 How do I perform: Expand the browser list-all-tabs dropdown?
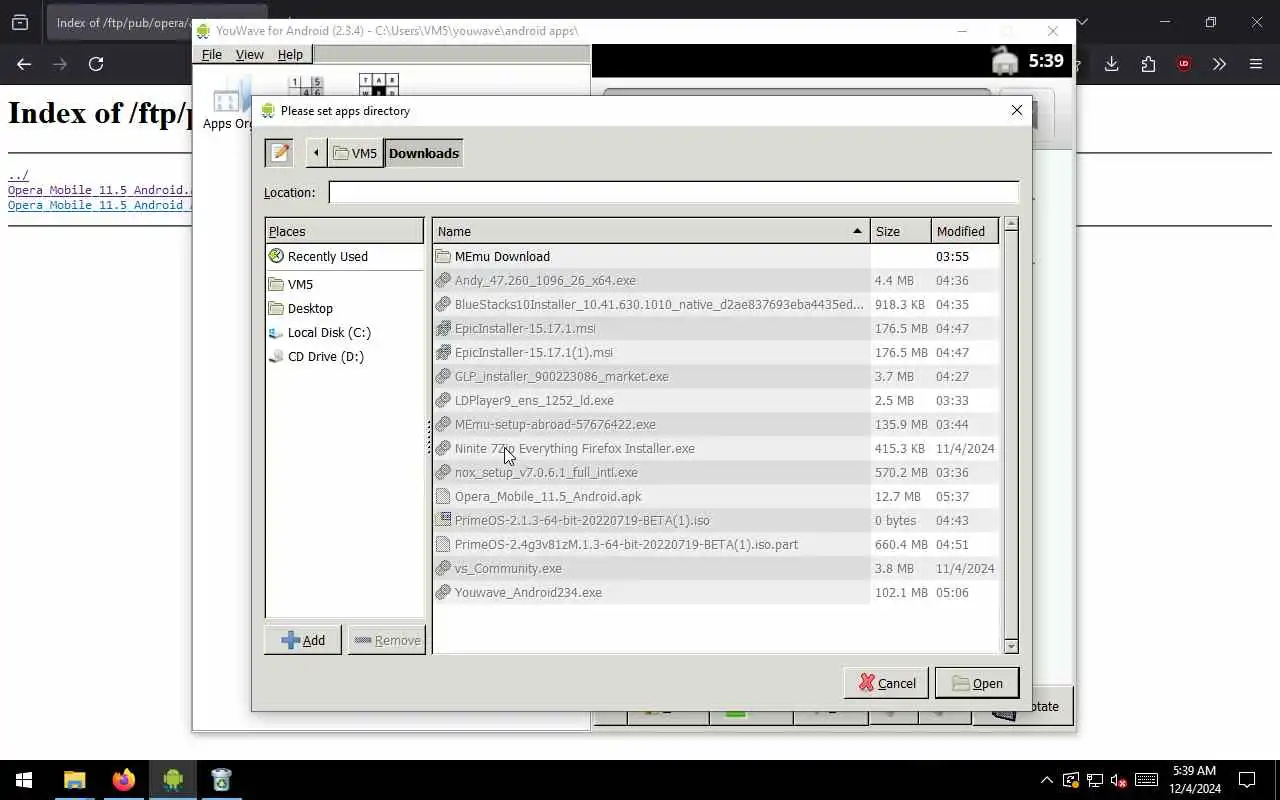coord(1082,22)
